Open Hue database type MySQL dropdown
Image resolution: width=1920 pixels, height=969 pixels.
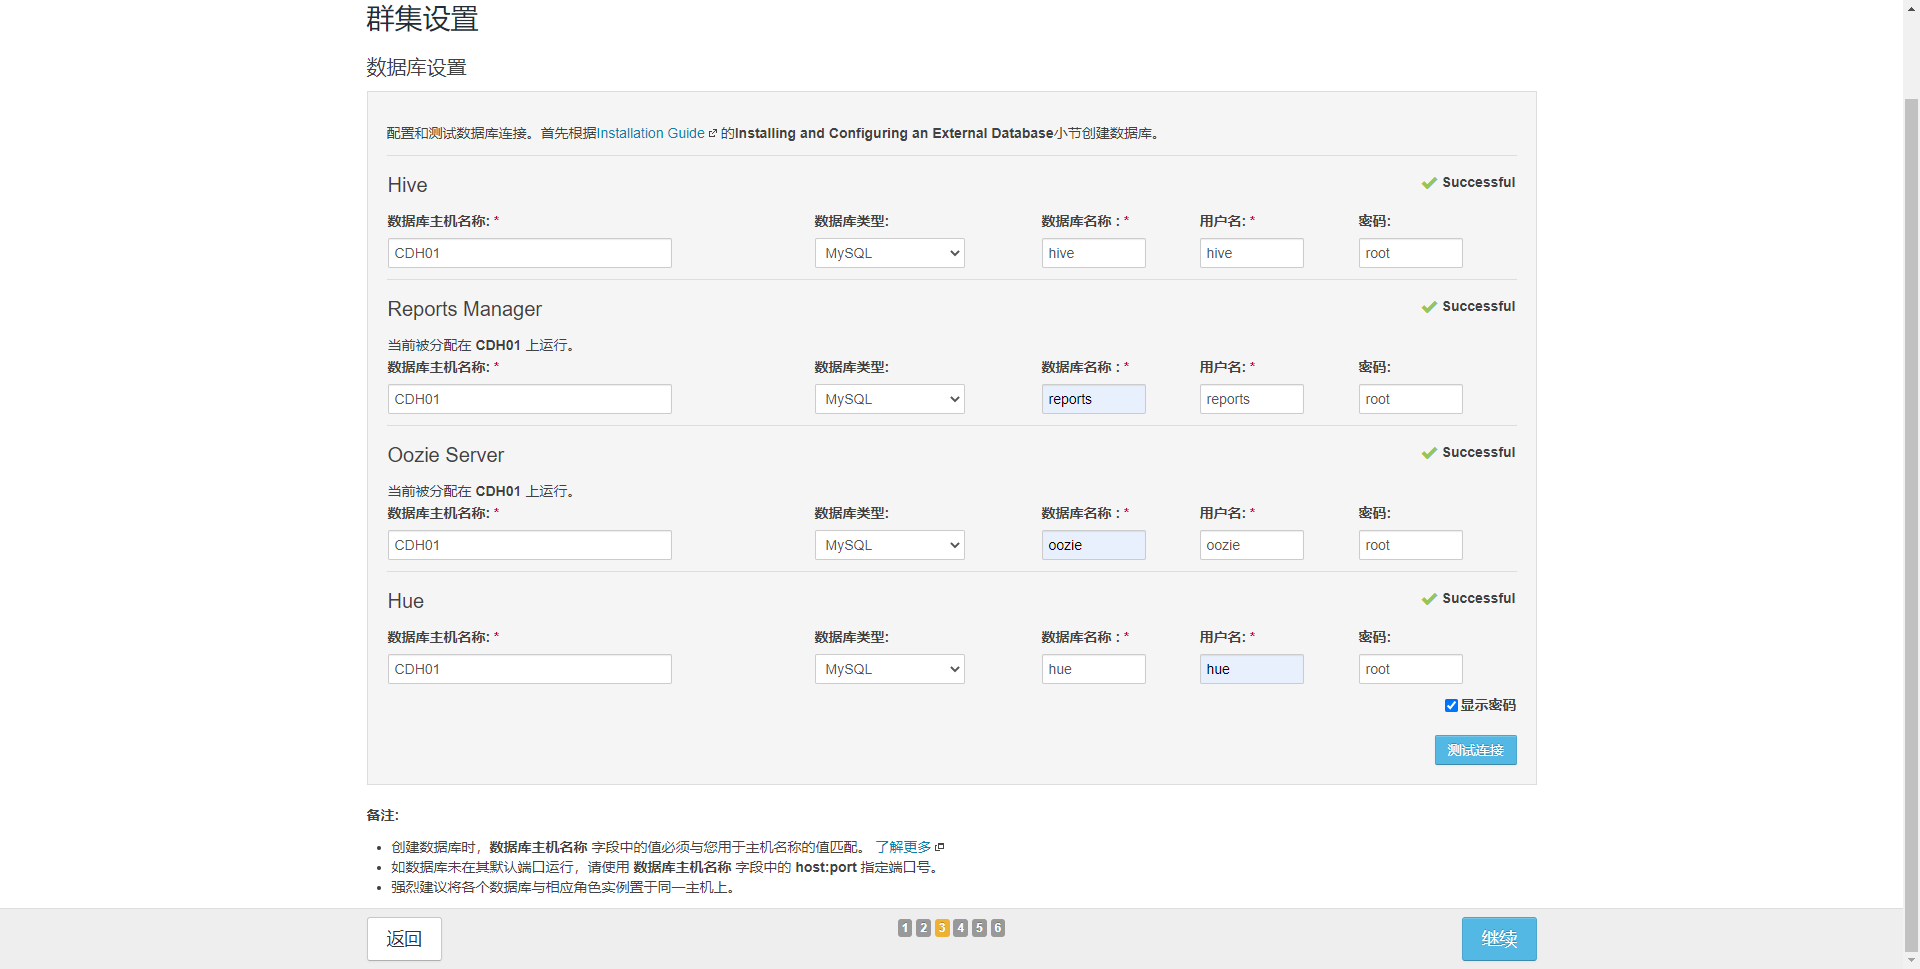[x=889, y=669]
